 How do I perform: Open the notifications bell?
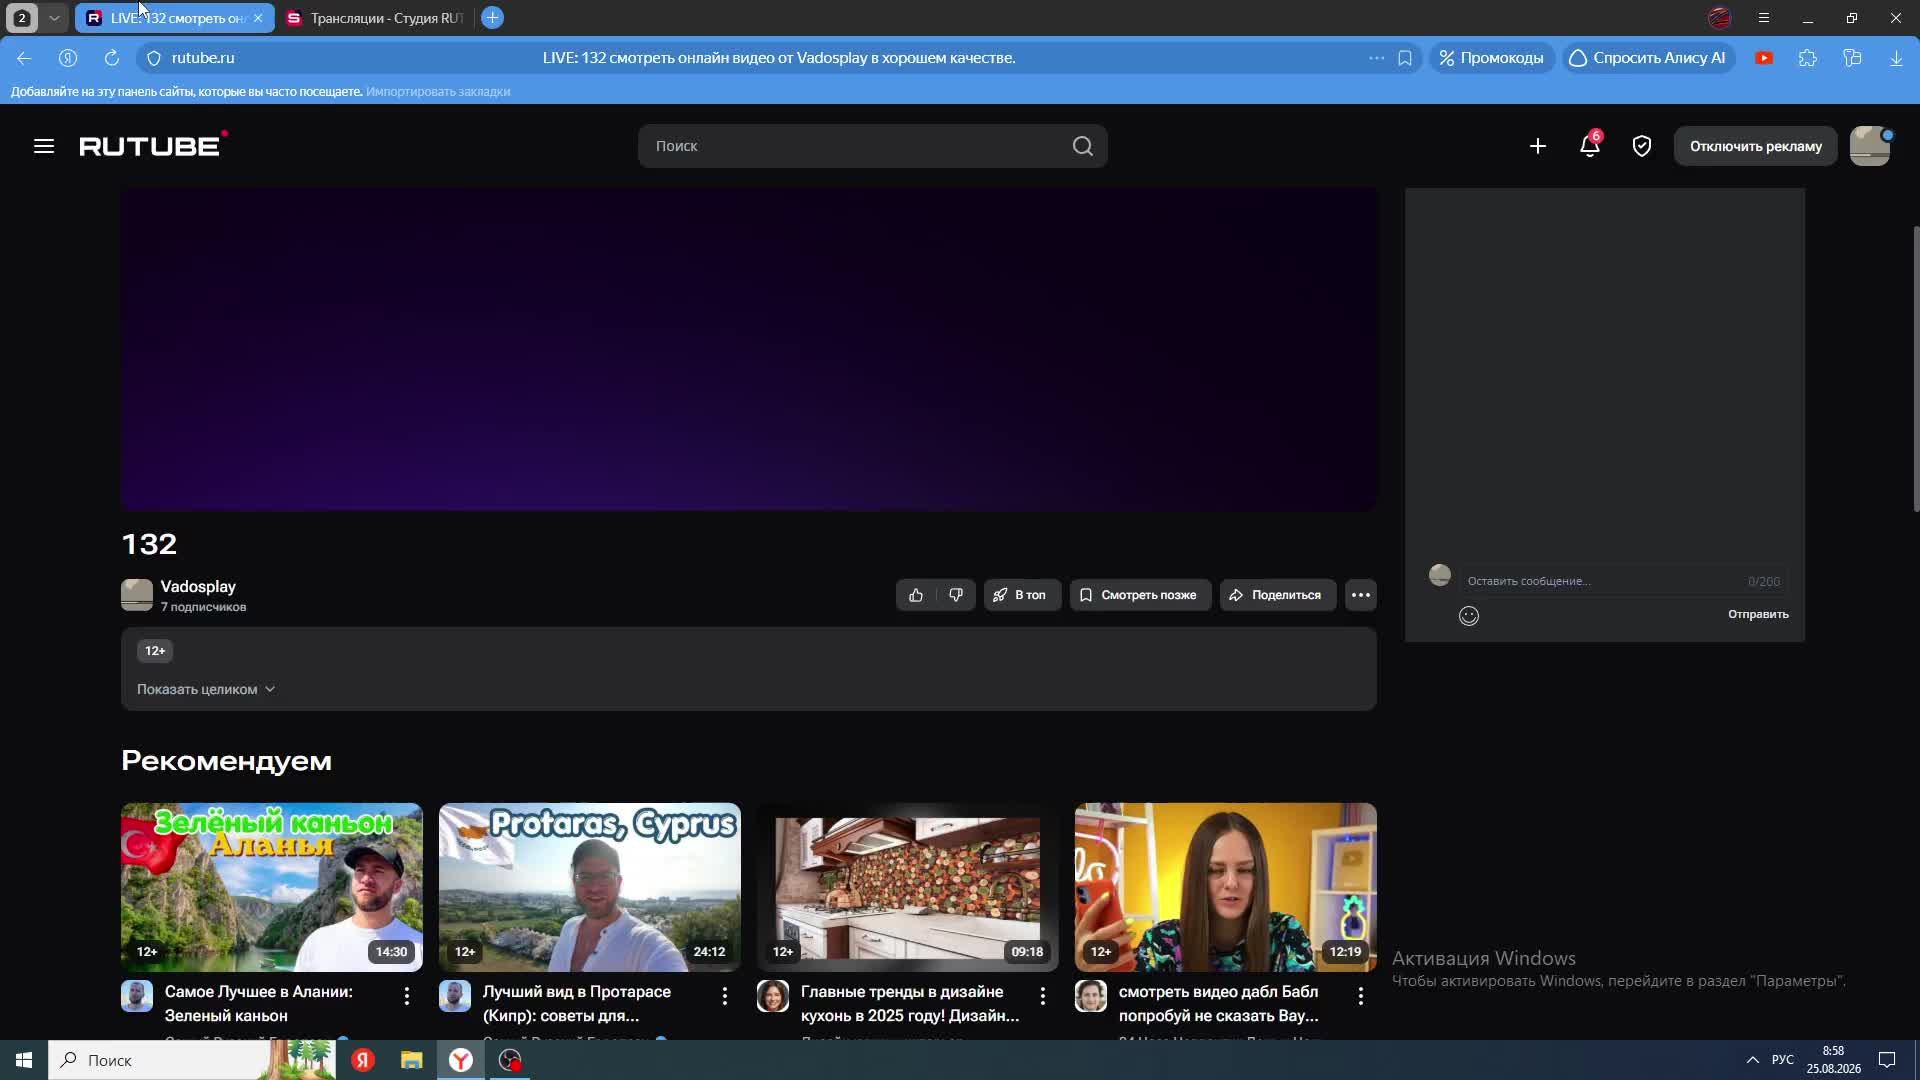tap(1590, 146)
